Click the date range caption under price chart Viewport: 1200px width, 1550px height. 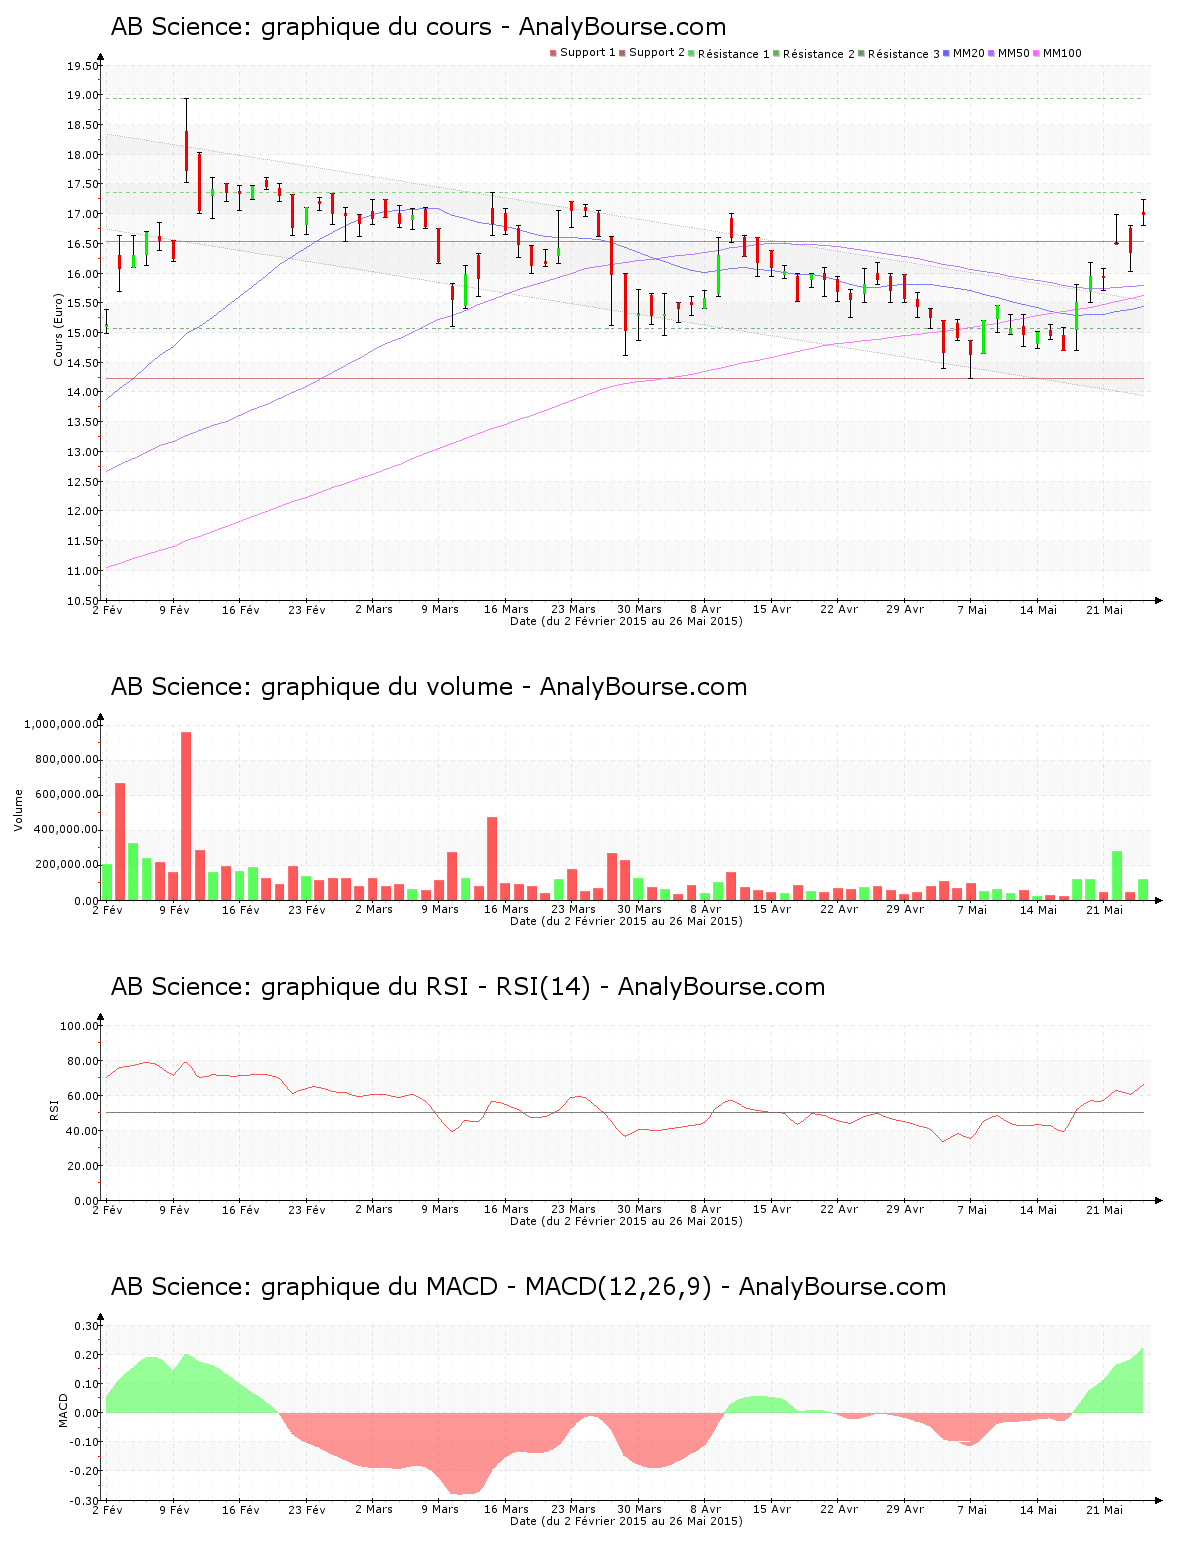tap(626, 621)
